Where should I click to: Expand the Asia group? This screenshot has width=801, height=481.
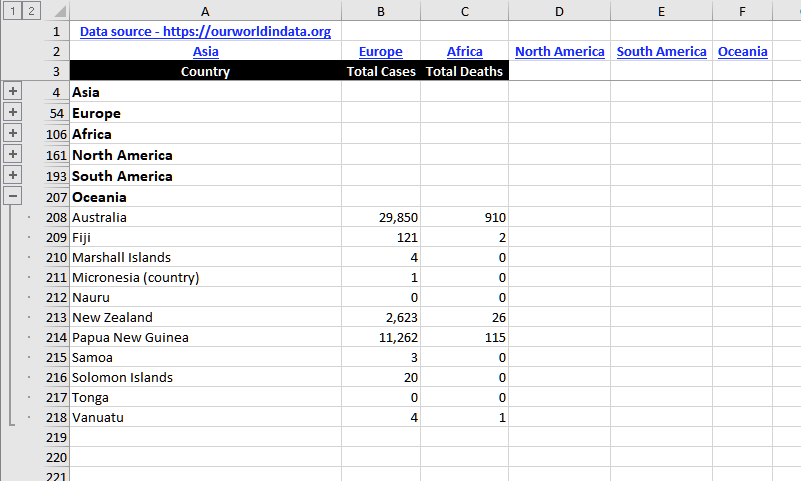12,91
